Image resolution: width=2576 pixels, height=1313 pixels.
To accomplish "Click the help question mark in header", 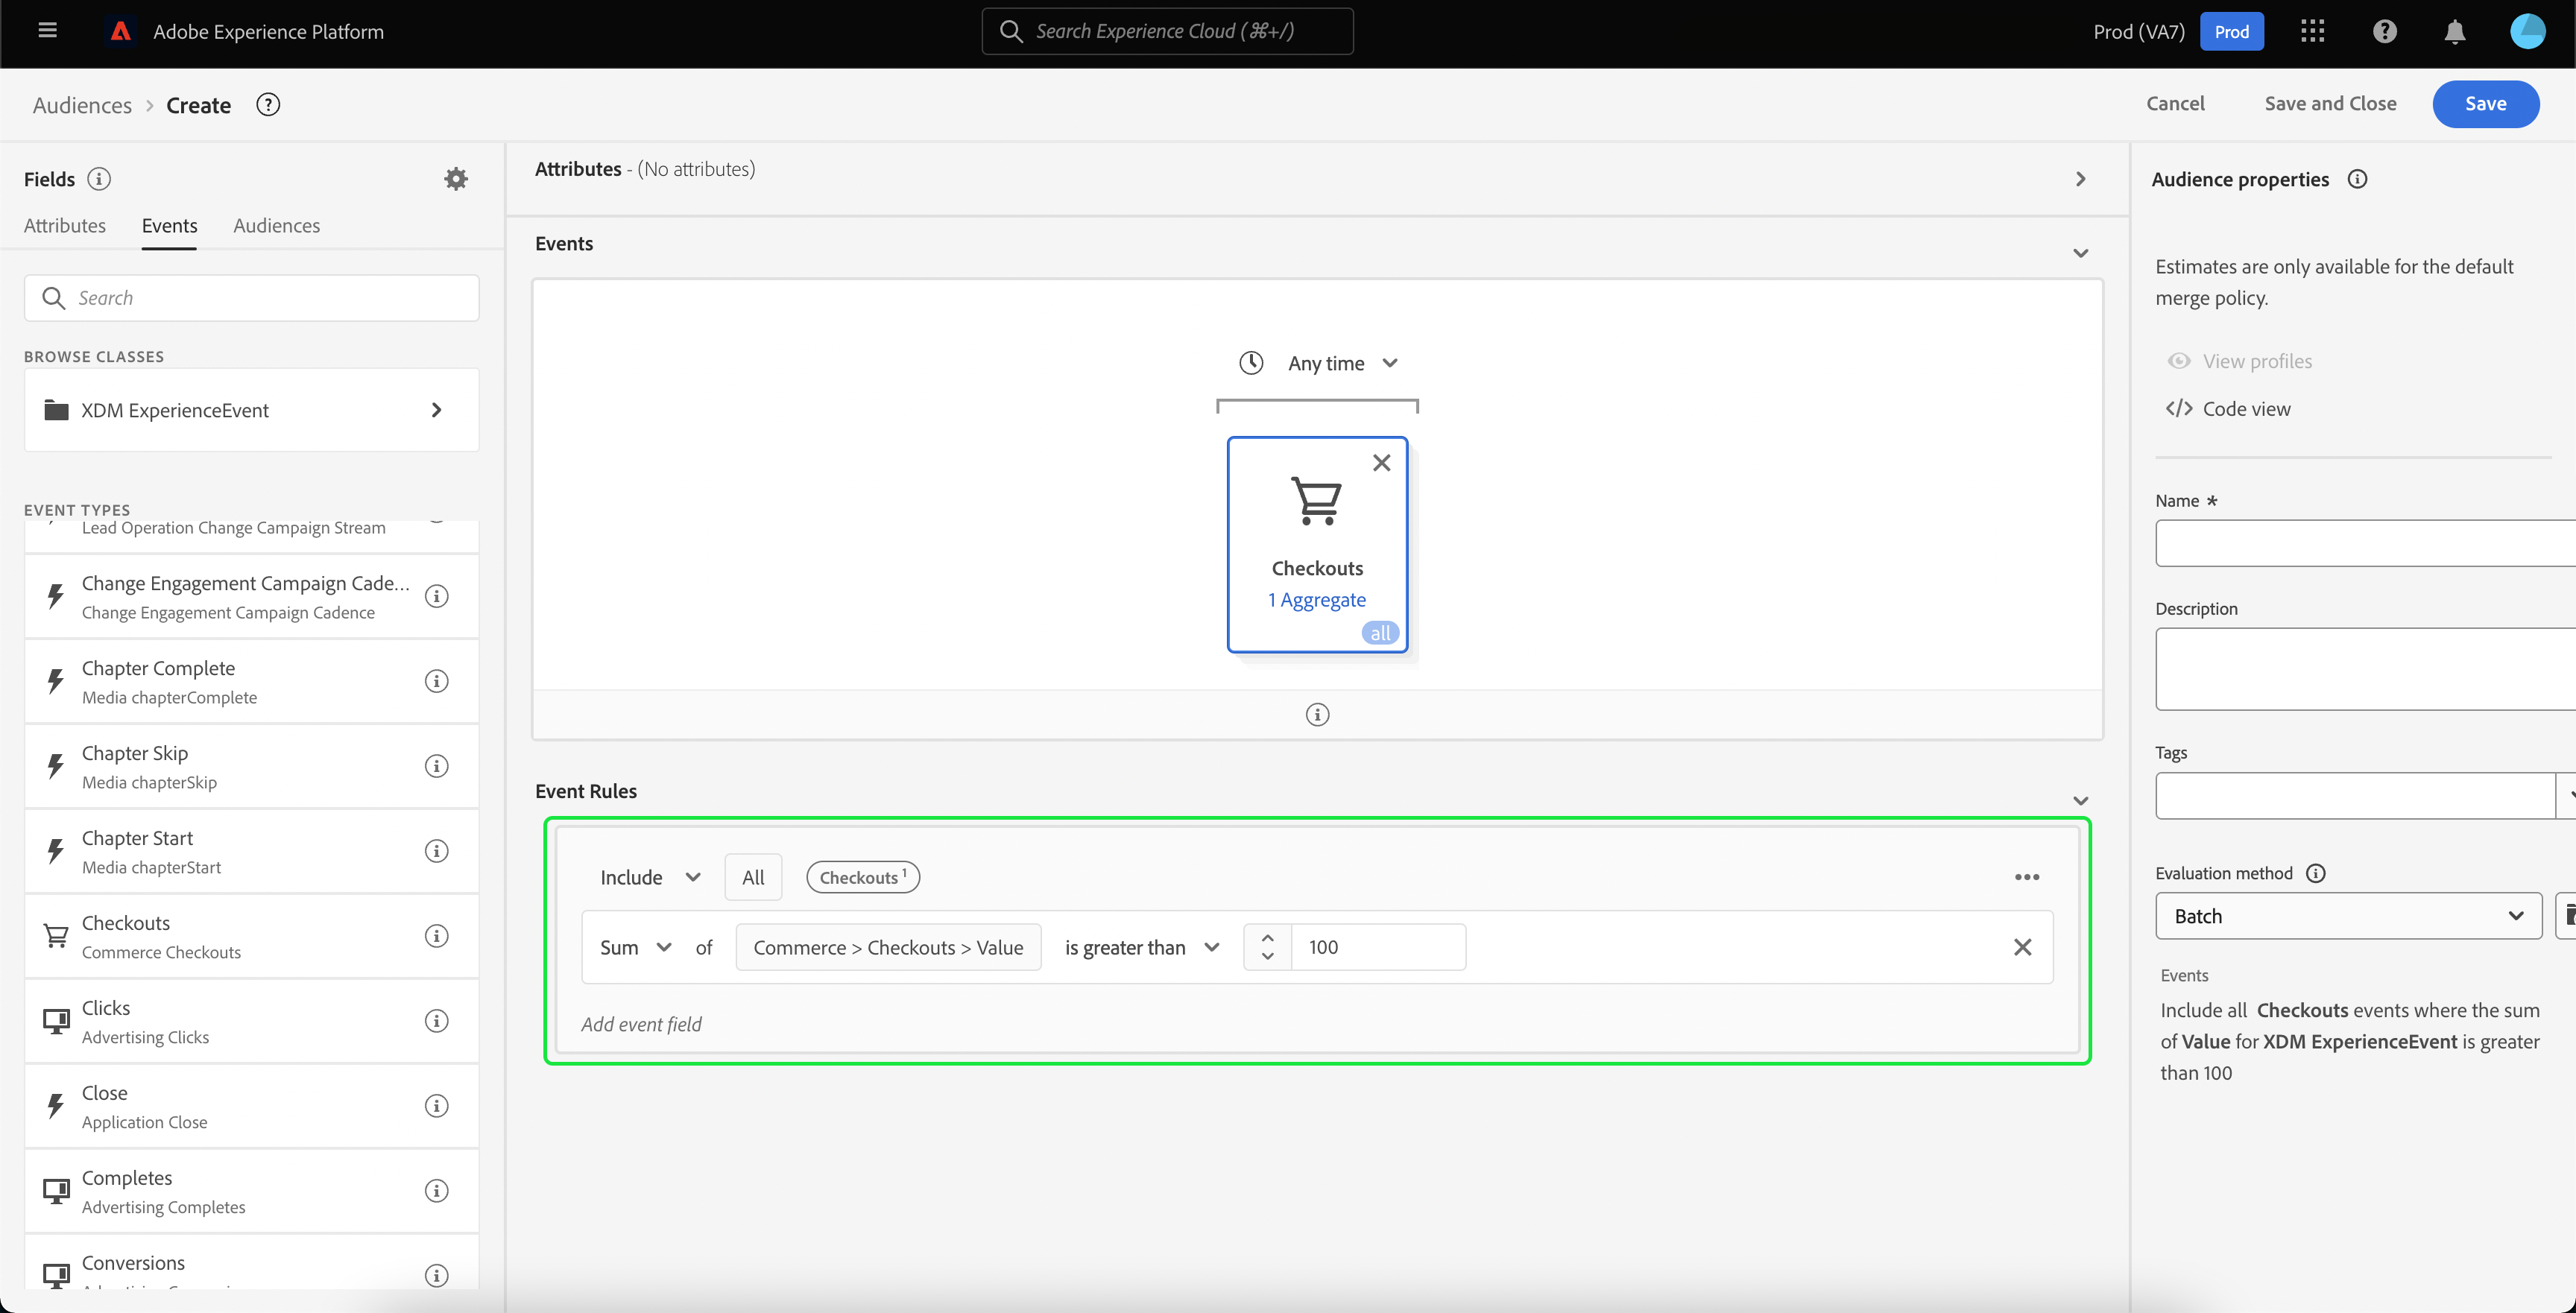I will (2384, 32).
